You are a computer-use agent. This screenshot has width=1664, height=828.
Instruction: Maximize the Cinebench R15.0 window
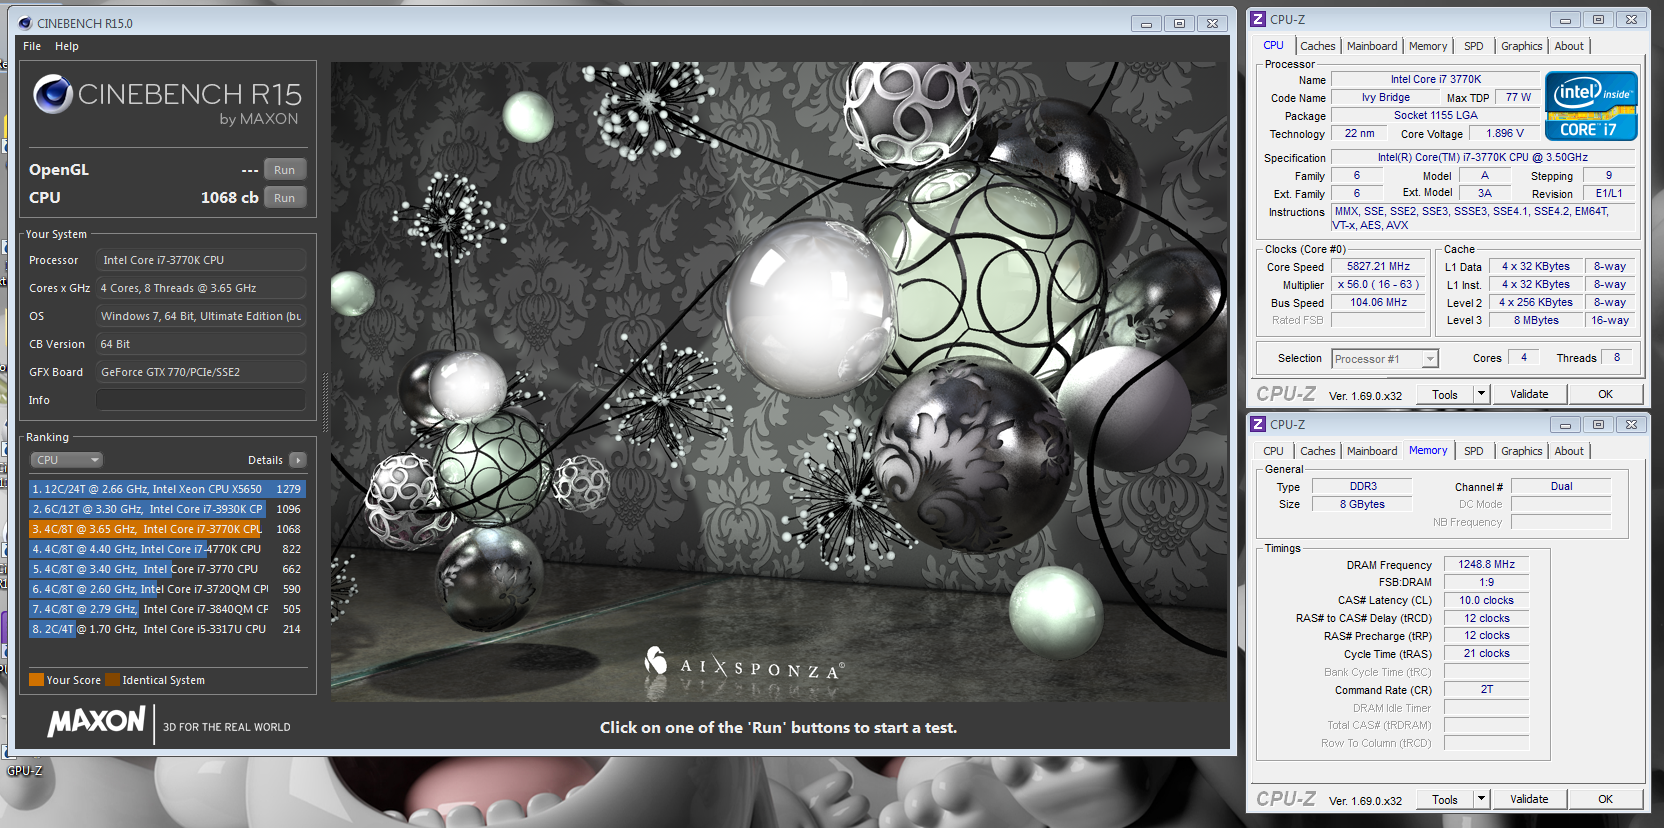pyautogui.click(x=1179, y=23)
